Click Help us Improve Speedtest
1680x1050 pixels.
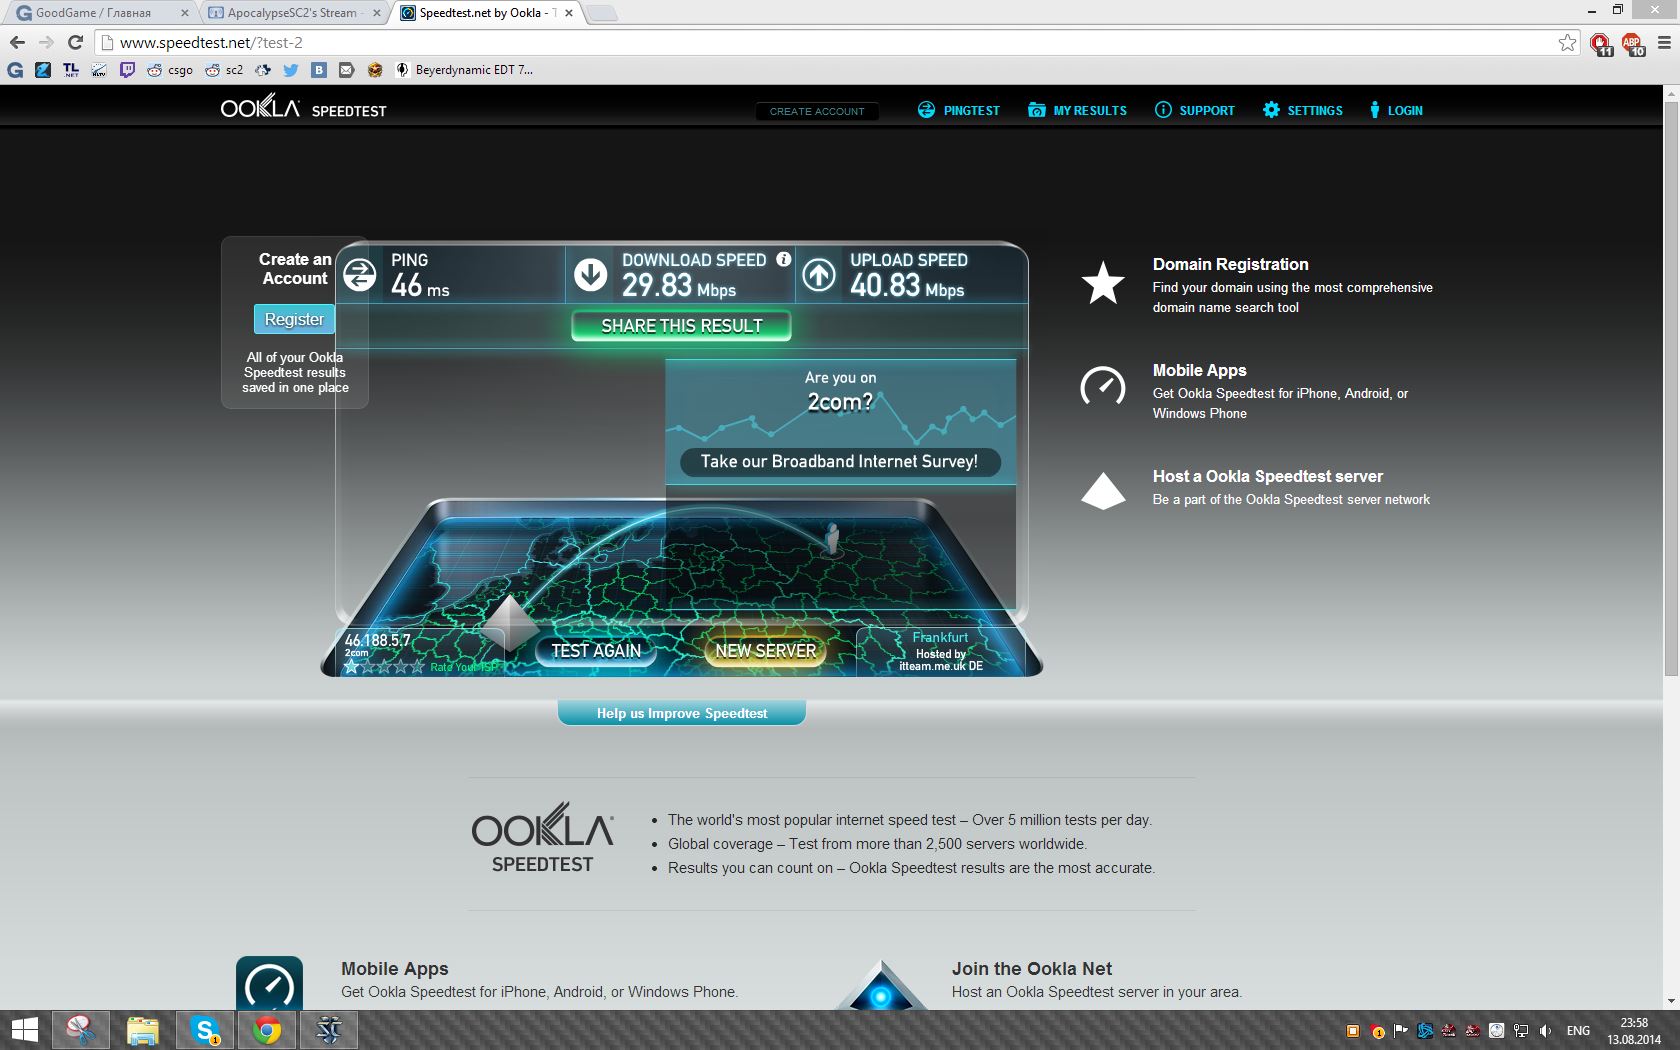click(682, 713)
